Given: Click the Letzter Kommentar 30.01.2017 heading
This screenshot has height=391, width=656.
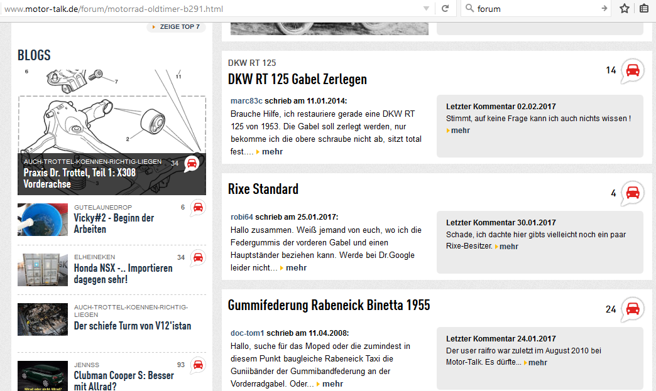Looking at the screenshot, I should point(501,223).
